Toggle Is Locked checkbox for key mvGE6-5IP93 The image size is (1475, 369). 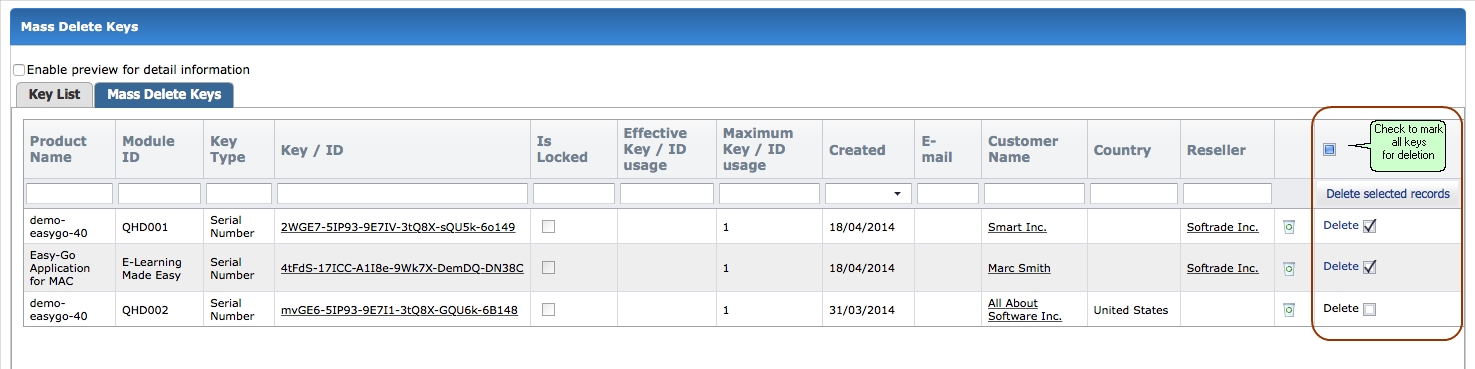point(548,310)
